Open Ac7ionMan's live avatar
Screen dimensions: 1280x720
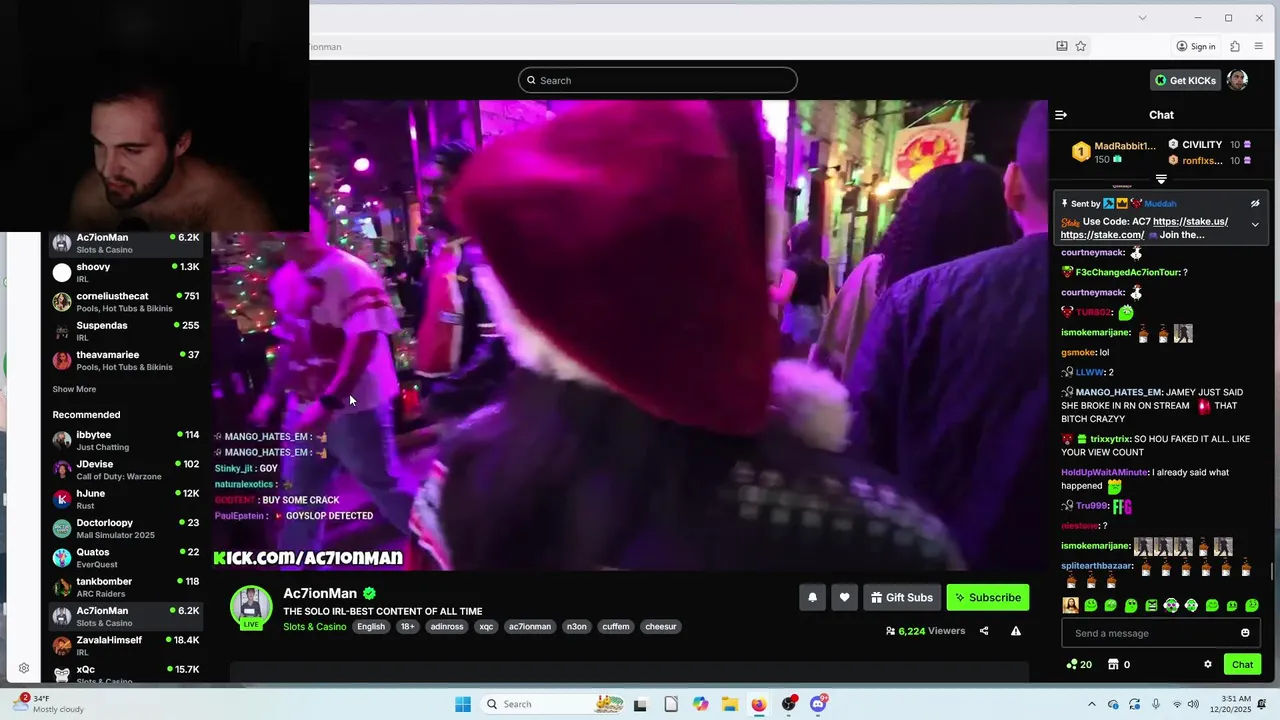tap(251, 607)
